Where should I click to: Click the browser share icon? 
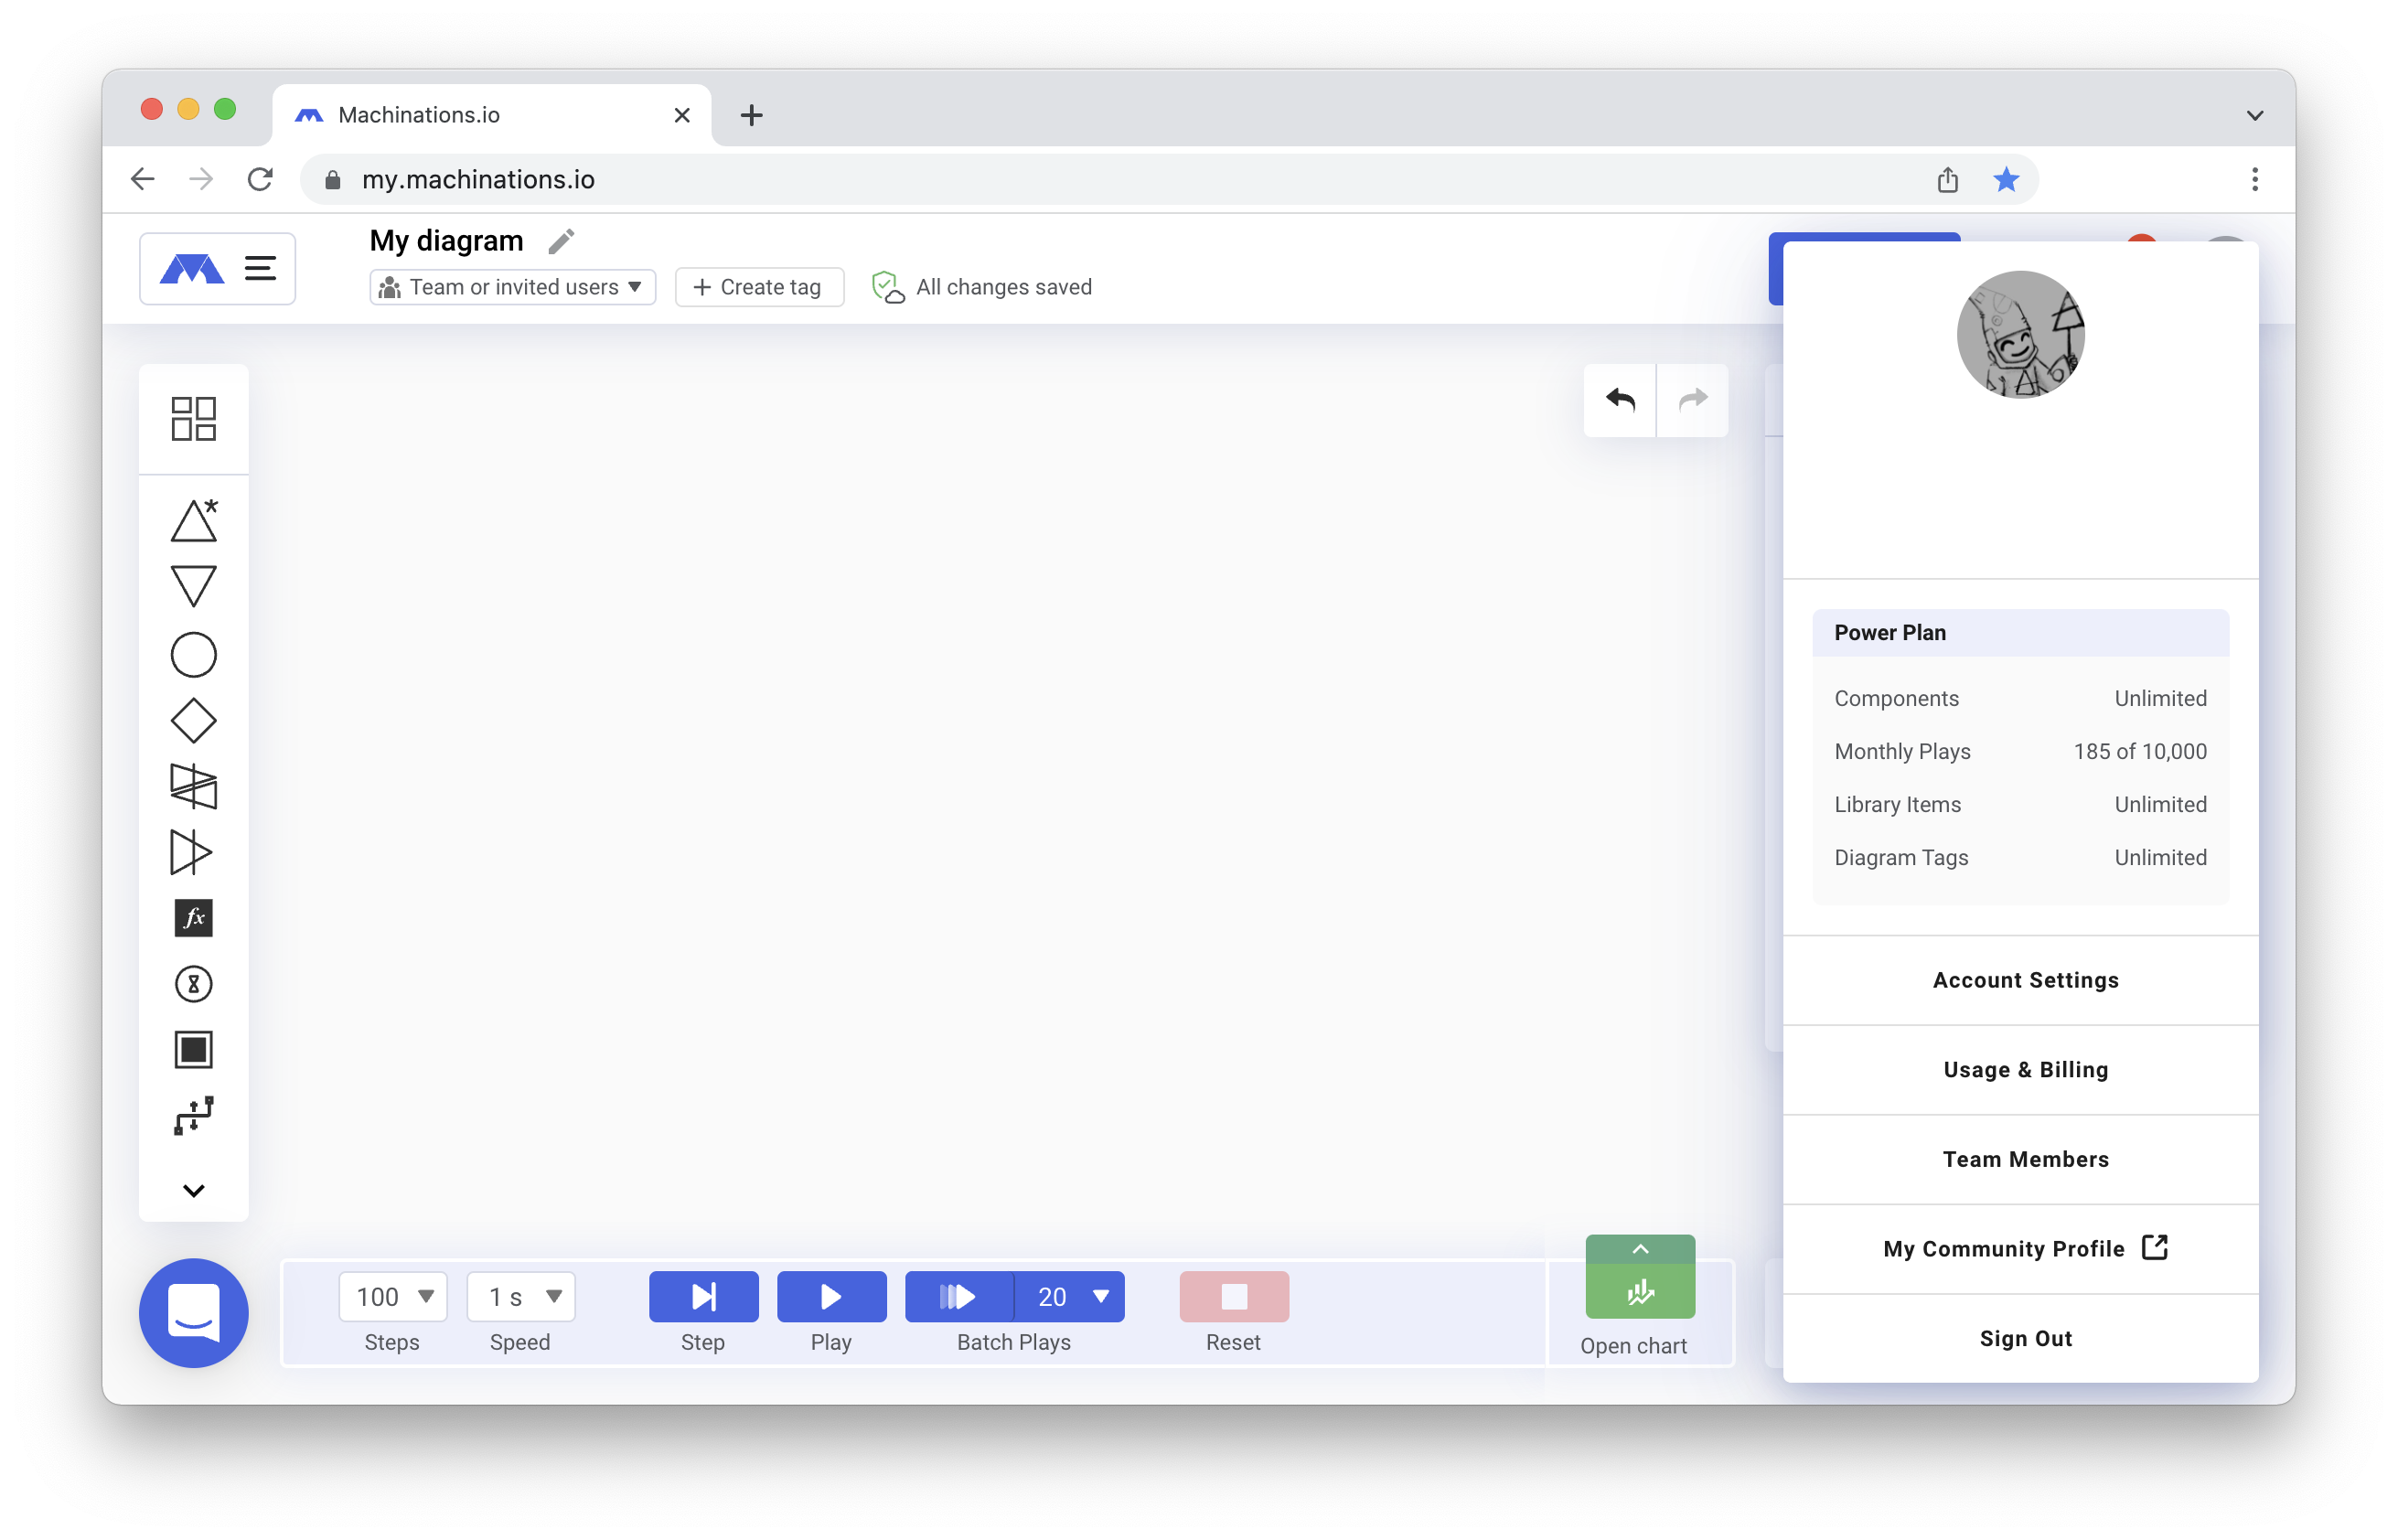[1946, 179]
